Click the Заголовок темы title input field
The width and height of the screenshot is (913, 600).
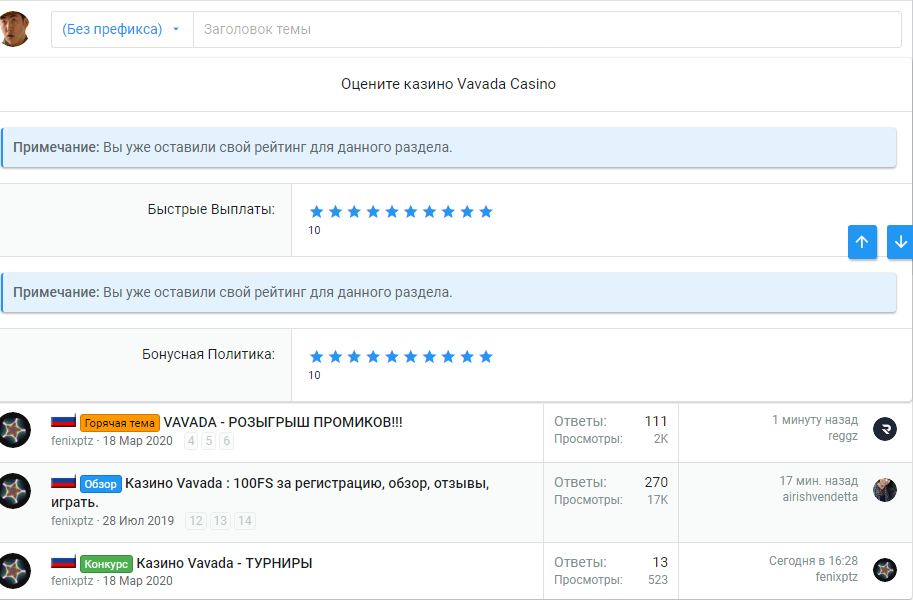[x=547, y=29]
